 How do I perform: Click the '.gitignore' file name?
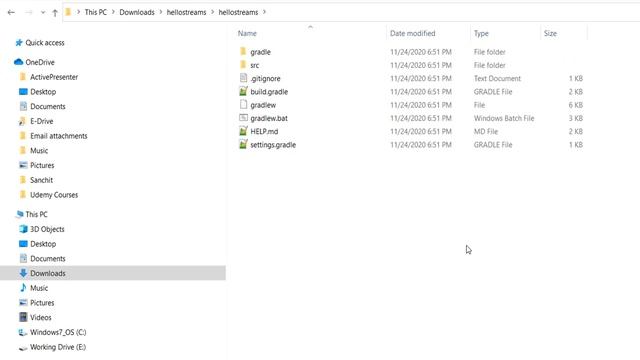click(x=265, y=78)
